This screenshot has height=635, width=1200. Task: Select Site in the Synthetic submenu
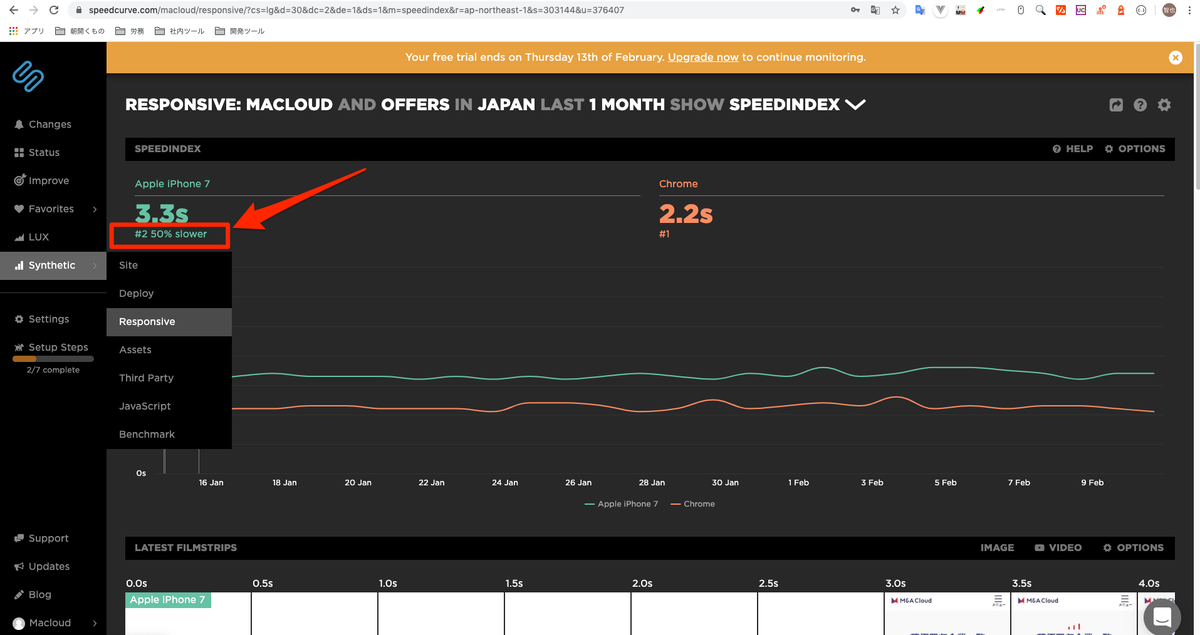pos(169,265)
